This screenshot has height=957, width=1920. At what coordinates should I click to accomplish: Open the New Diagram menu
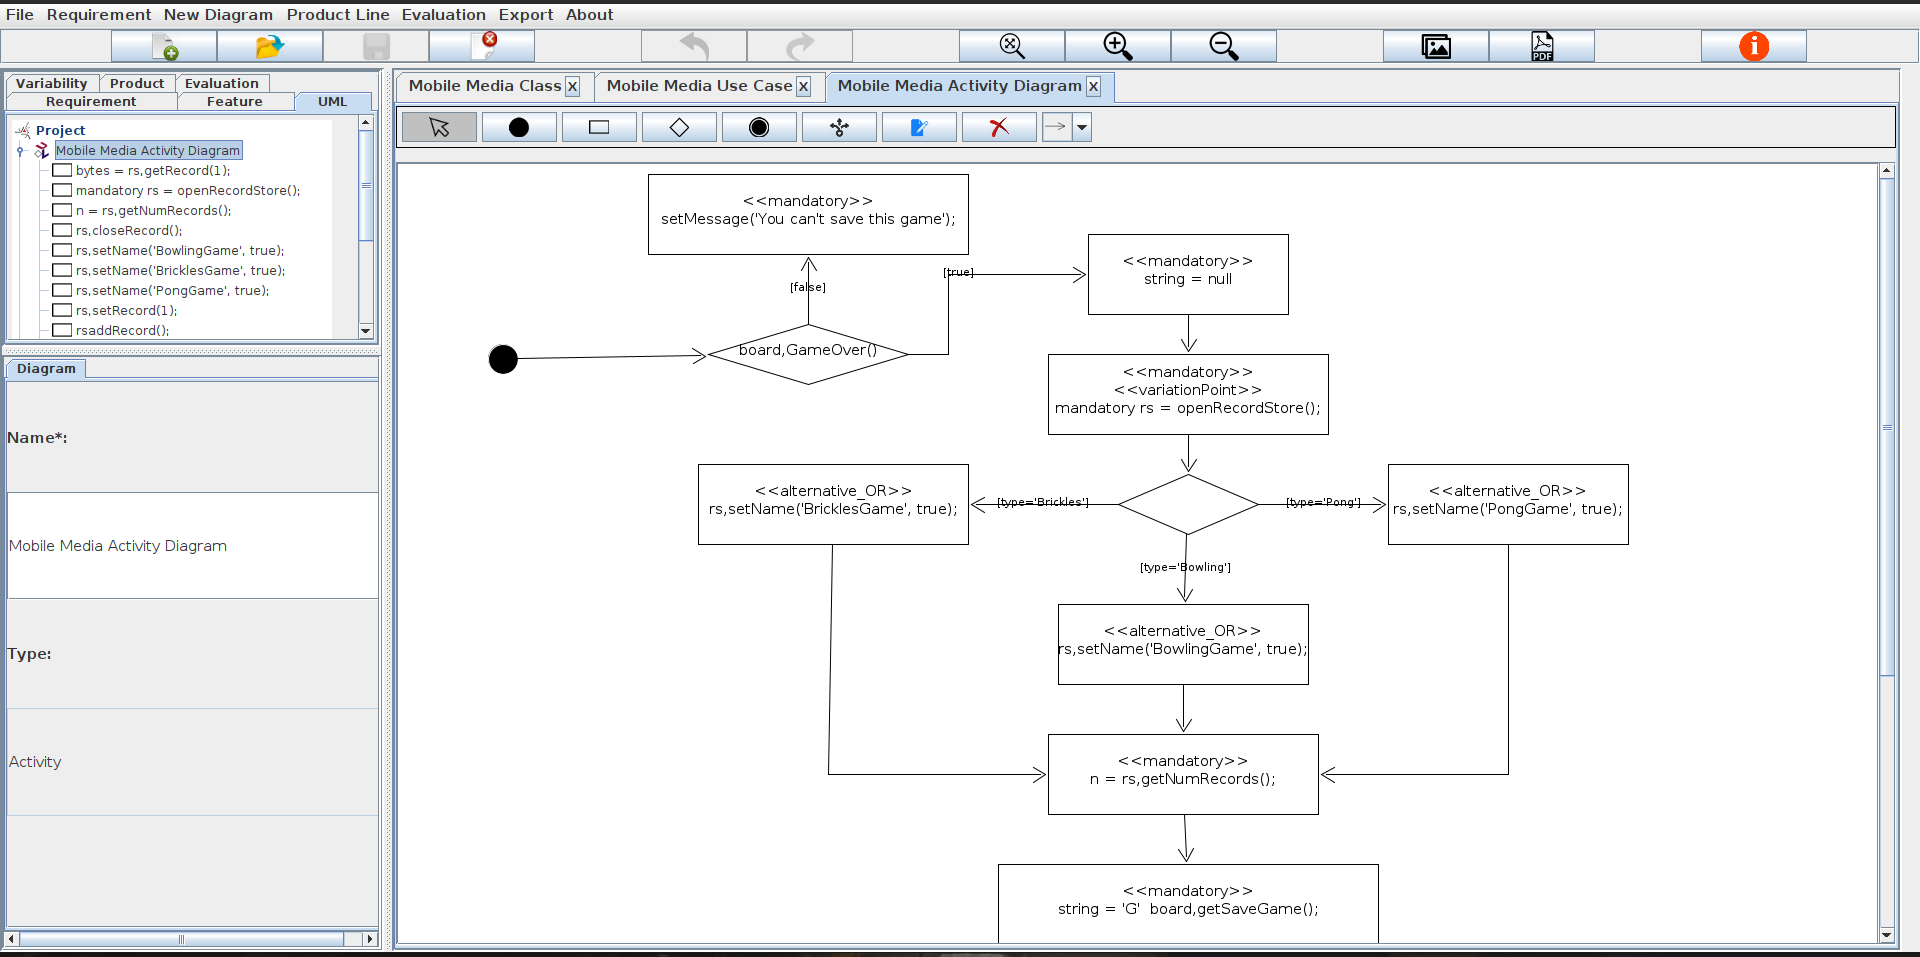[x=218, y=15]
